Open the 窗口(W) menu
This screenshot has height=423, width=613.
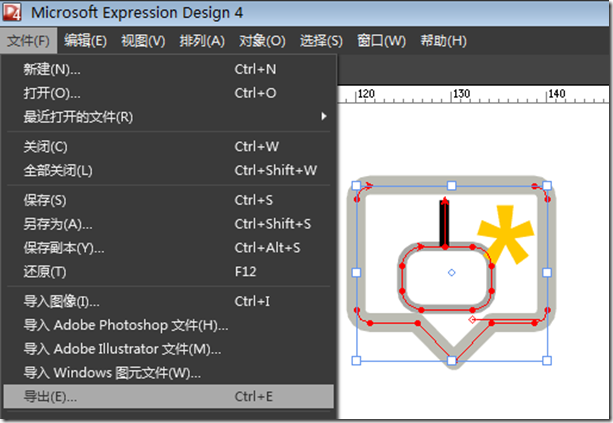[382, 41]
